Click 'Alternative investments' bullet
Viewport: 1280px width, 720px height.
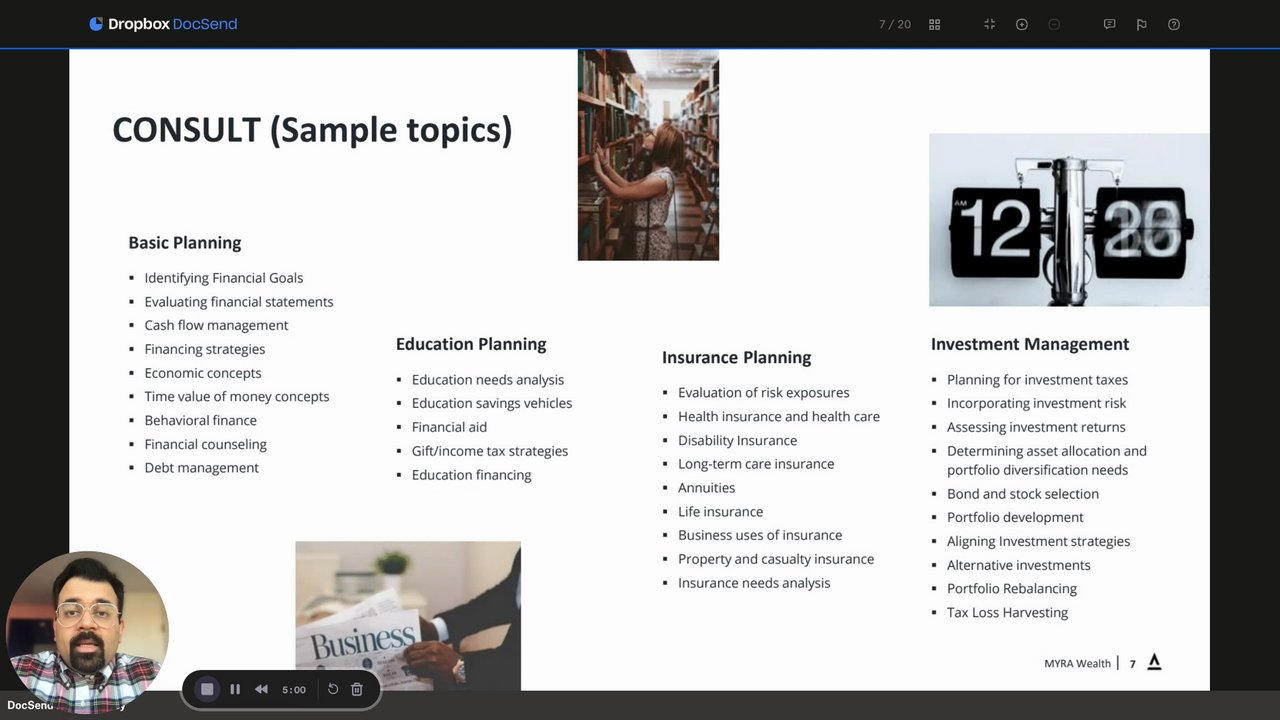(1019, 565)
